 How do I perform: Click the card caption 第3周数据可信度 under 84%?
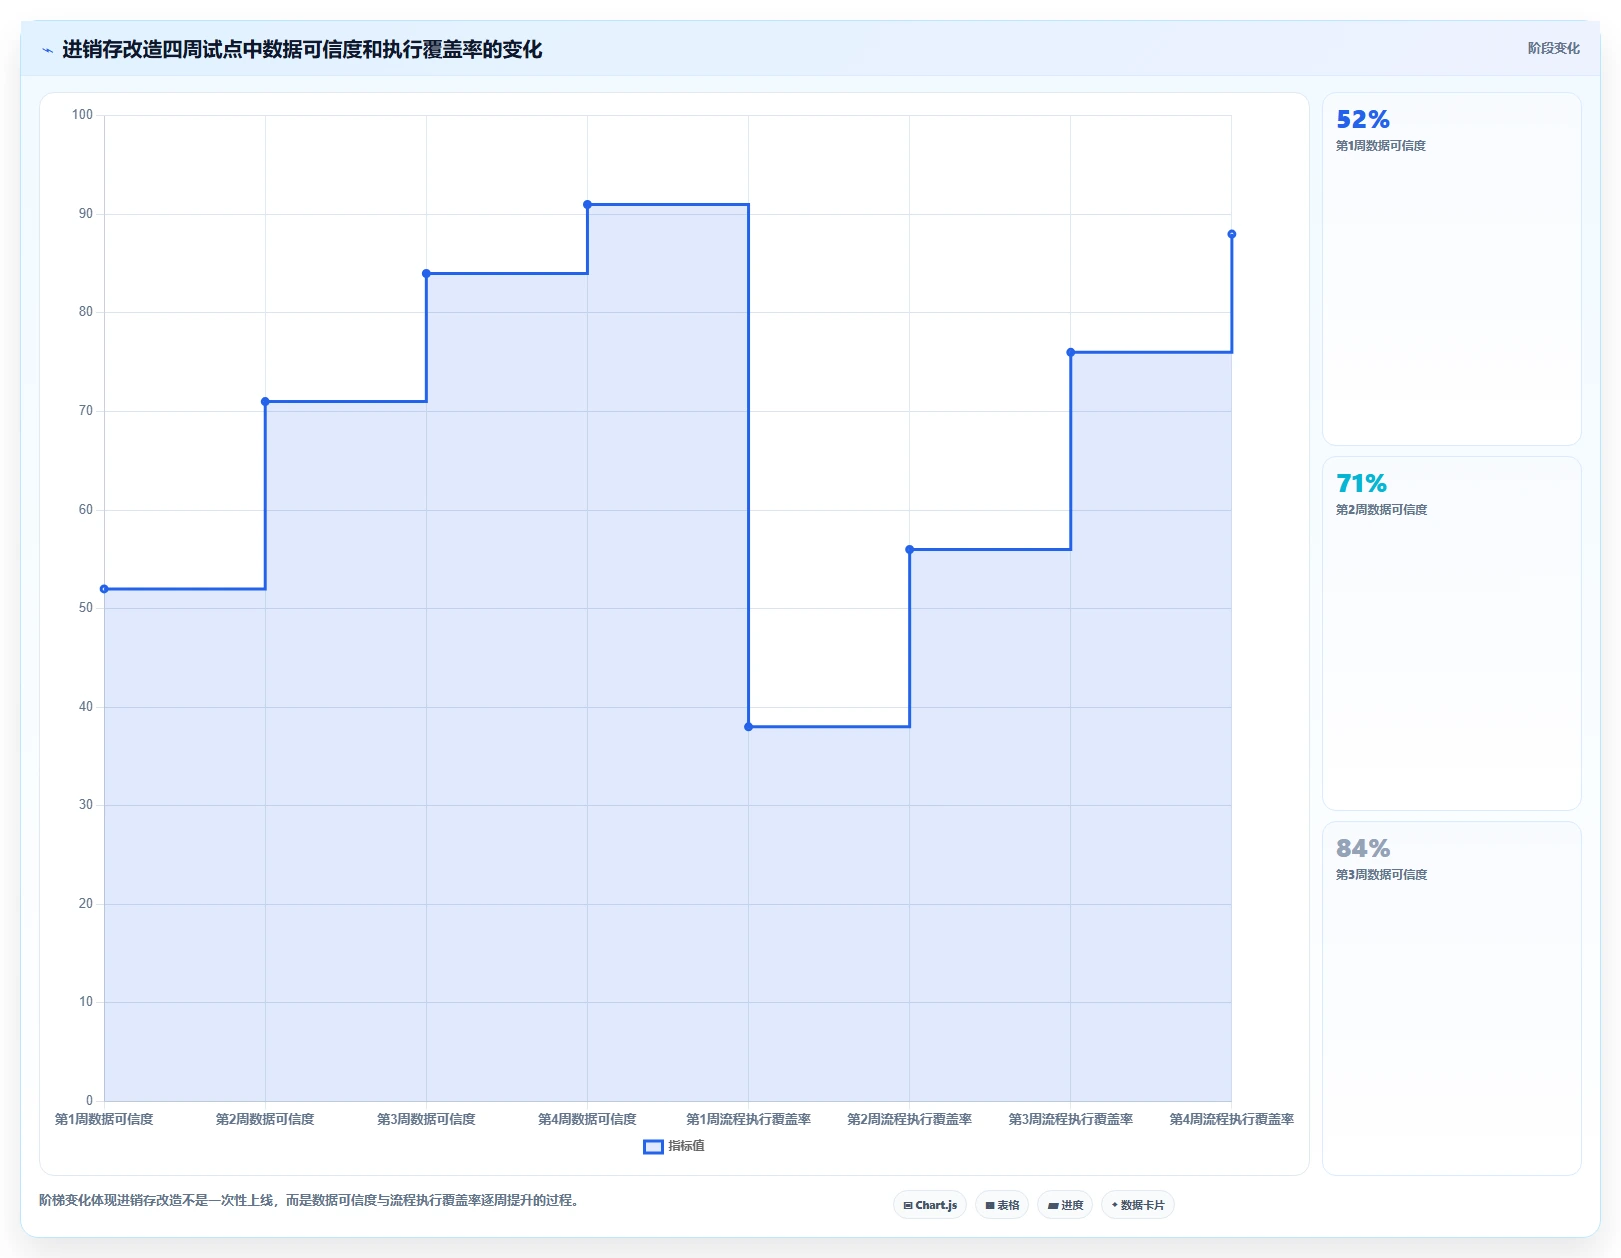pos(1381,875)
